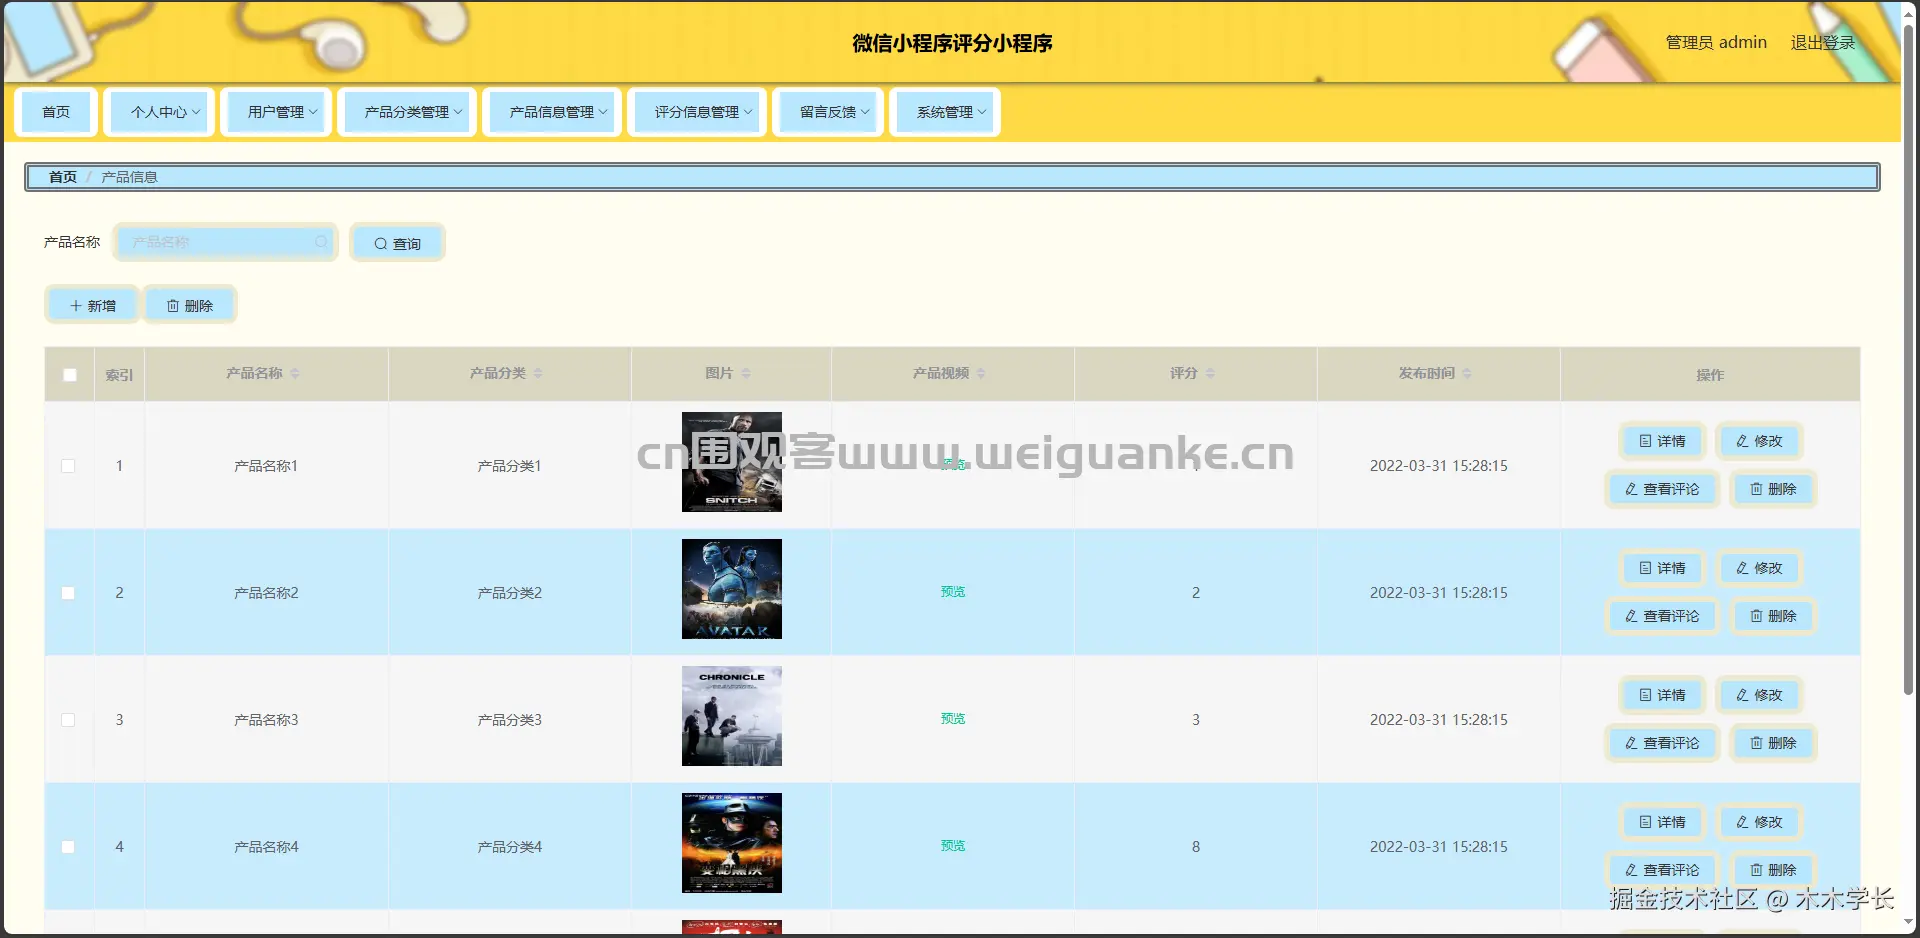The height and width of the screenshot is (938, 1920).
Task: Open the Avatar poster thumbnail in row 2
Action: click(732, 589)
